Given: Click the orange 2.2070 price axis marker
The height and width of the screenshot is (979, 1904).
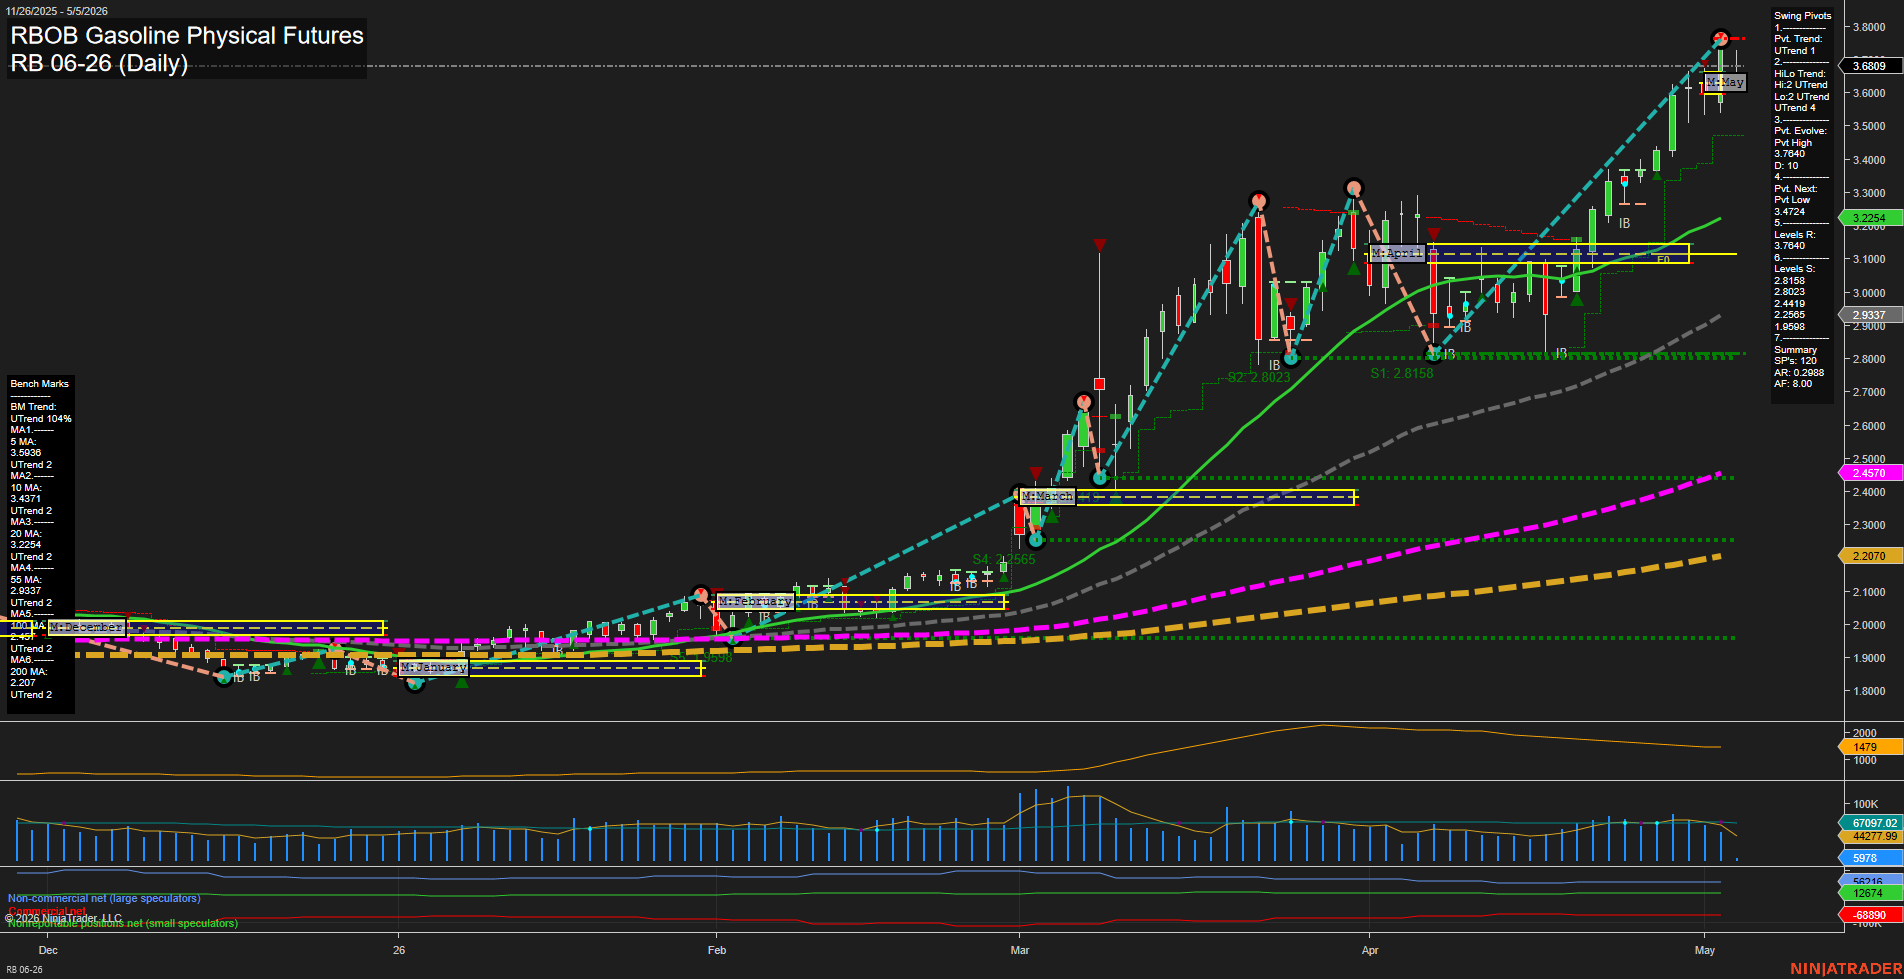Looking at the screenshot, I should click(x=1868, y=556).
